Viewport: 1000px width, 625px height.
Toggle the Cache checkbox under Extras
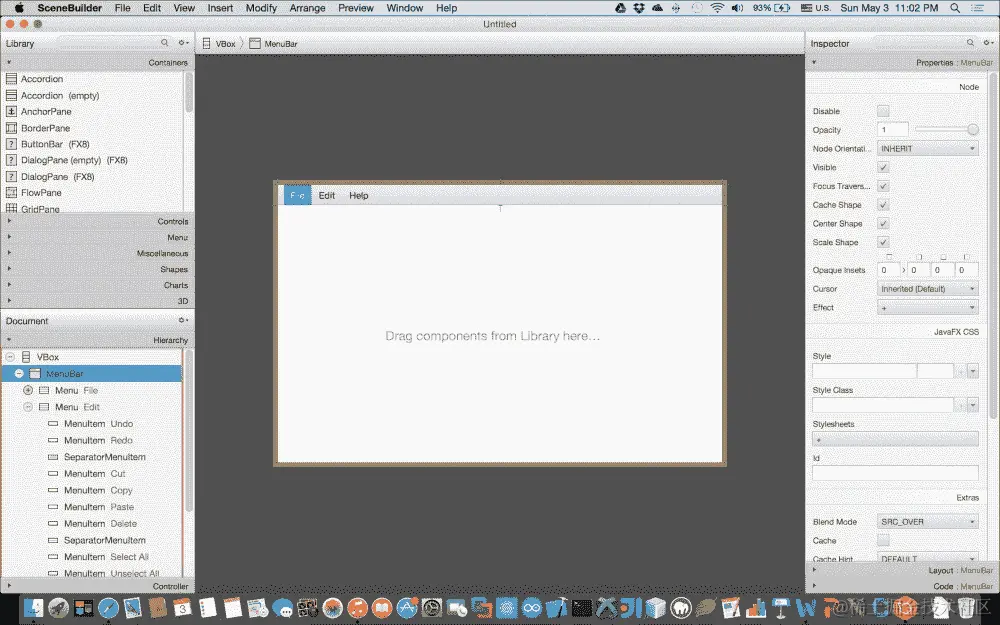pos(883,540)
